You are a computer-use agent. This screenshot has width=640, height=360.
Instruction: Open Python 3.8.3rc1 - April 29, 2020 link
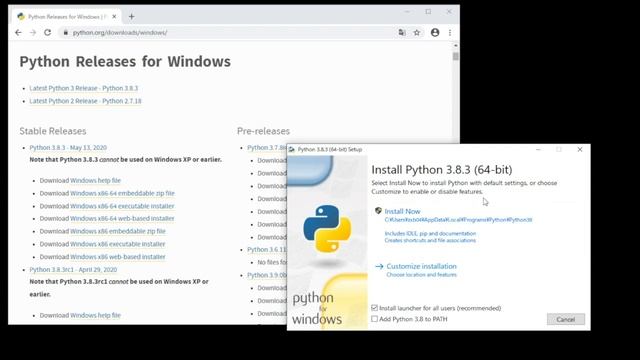click(73, 270)
